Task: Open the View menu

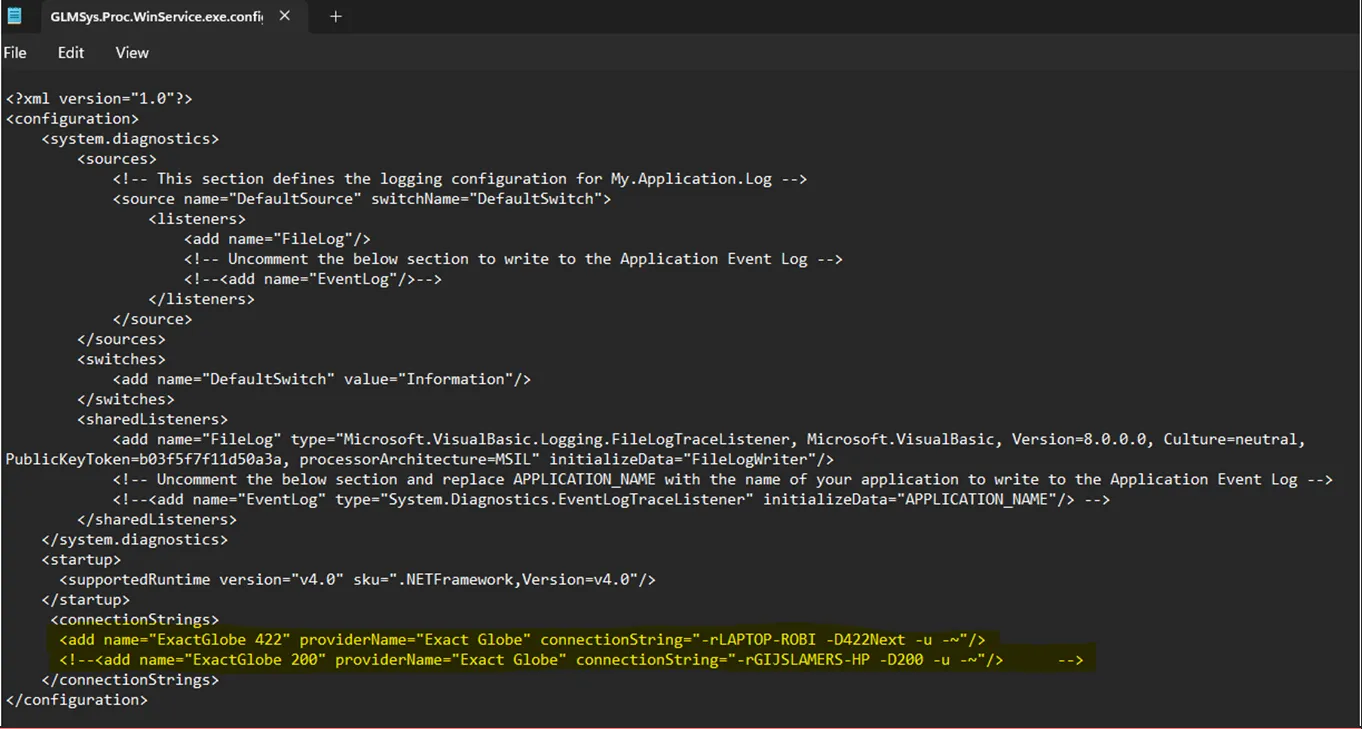Action: (x=132, y=53)
